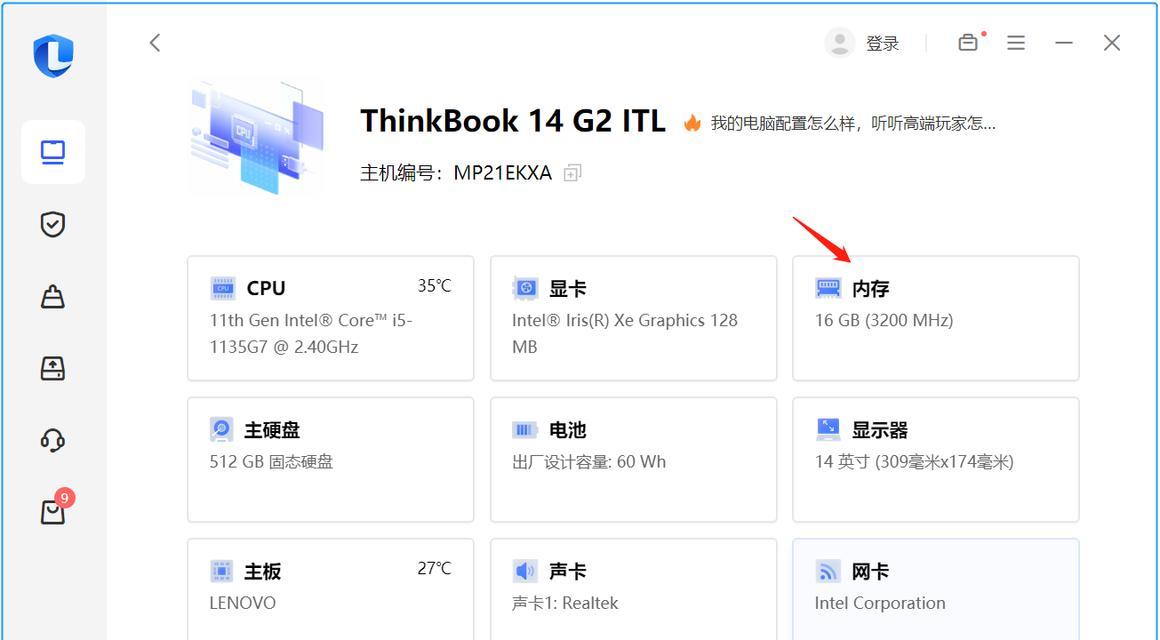Click the 主板 motherboard icon

point(222,570)
